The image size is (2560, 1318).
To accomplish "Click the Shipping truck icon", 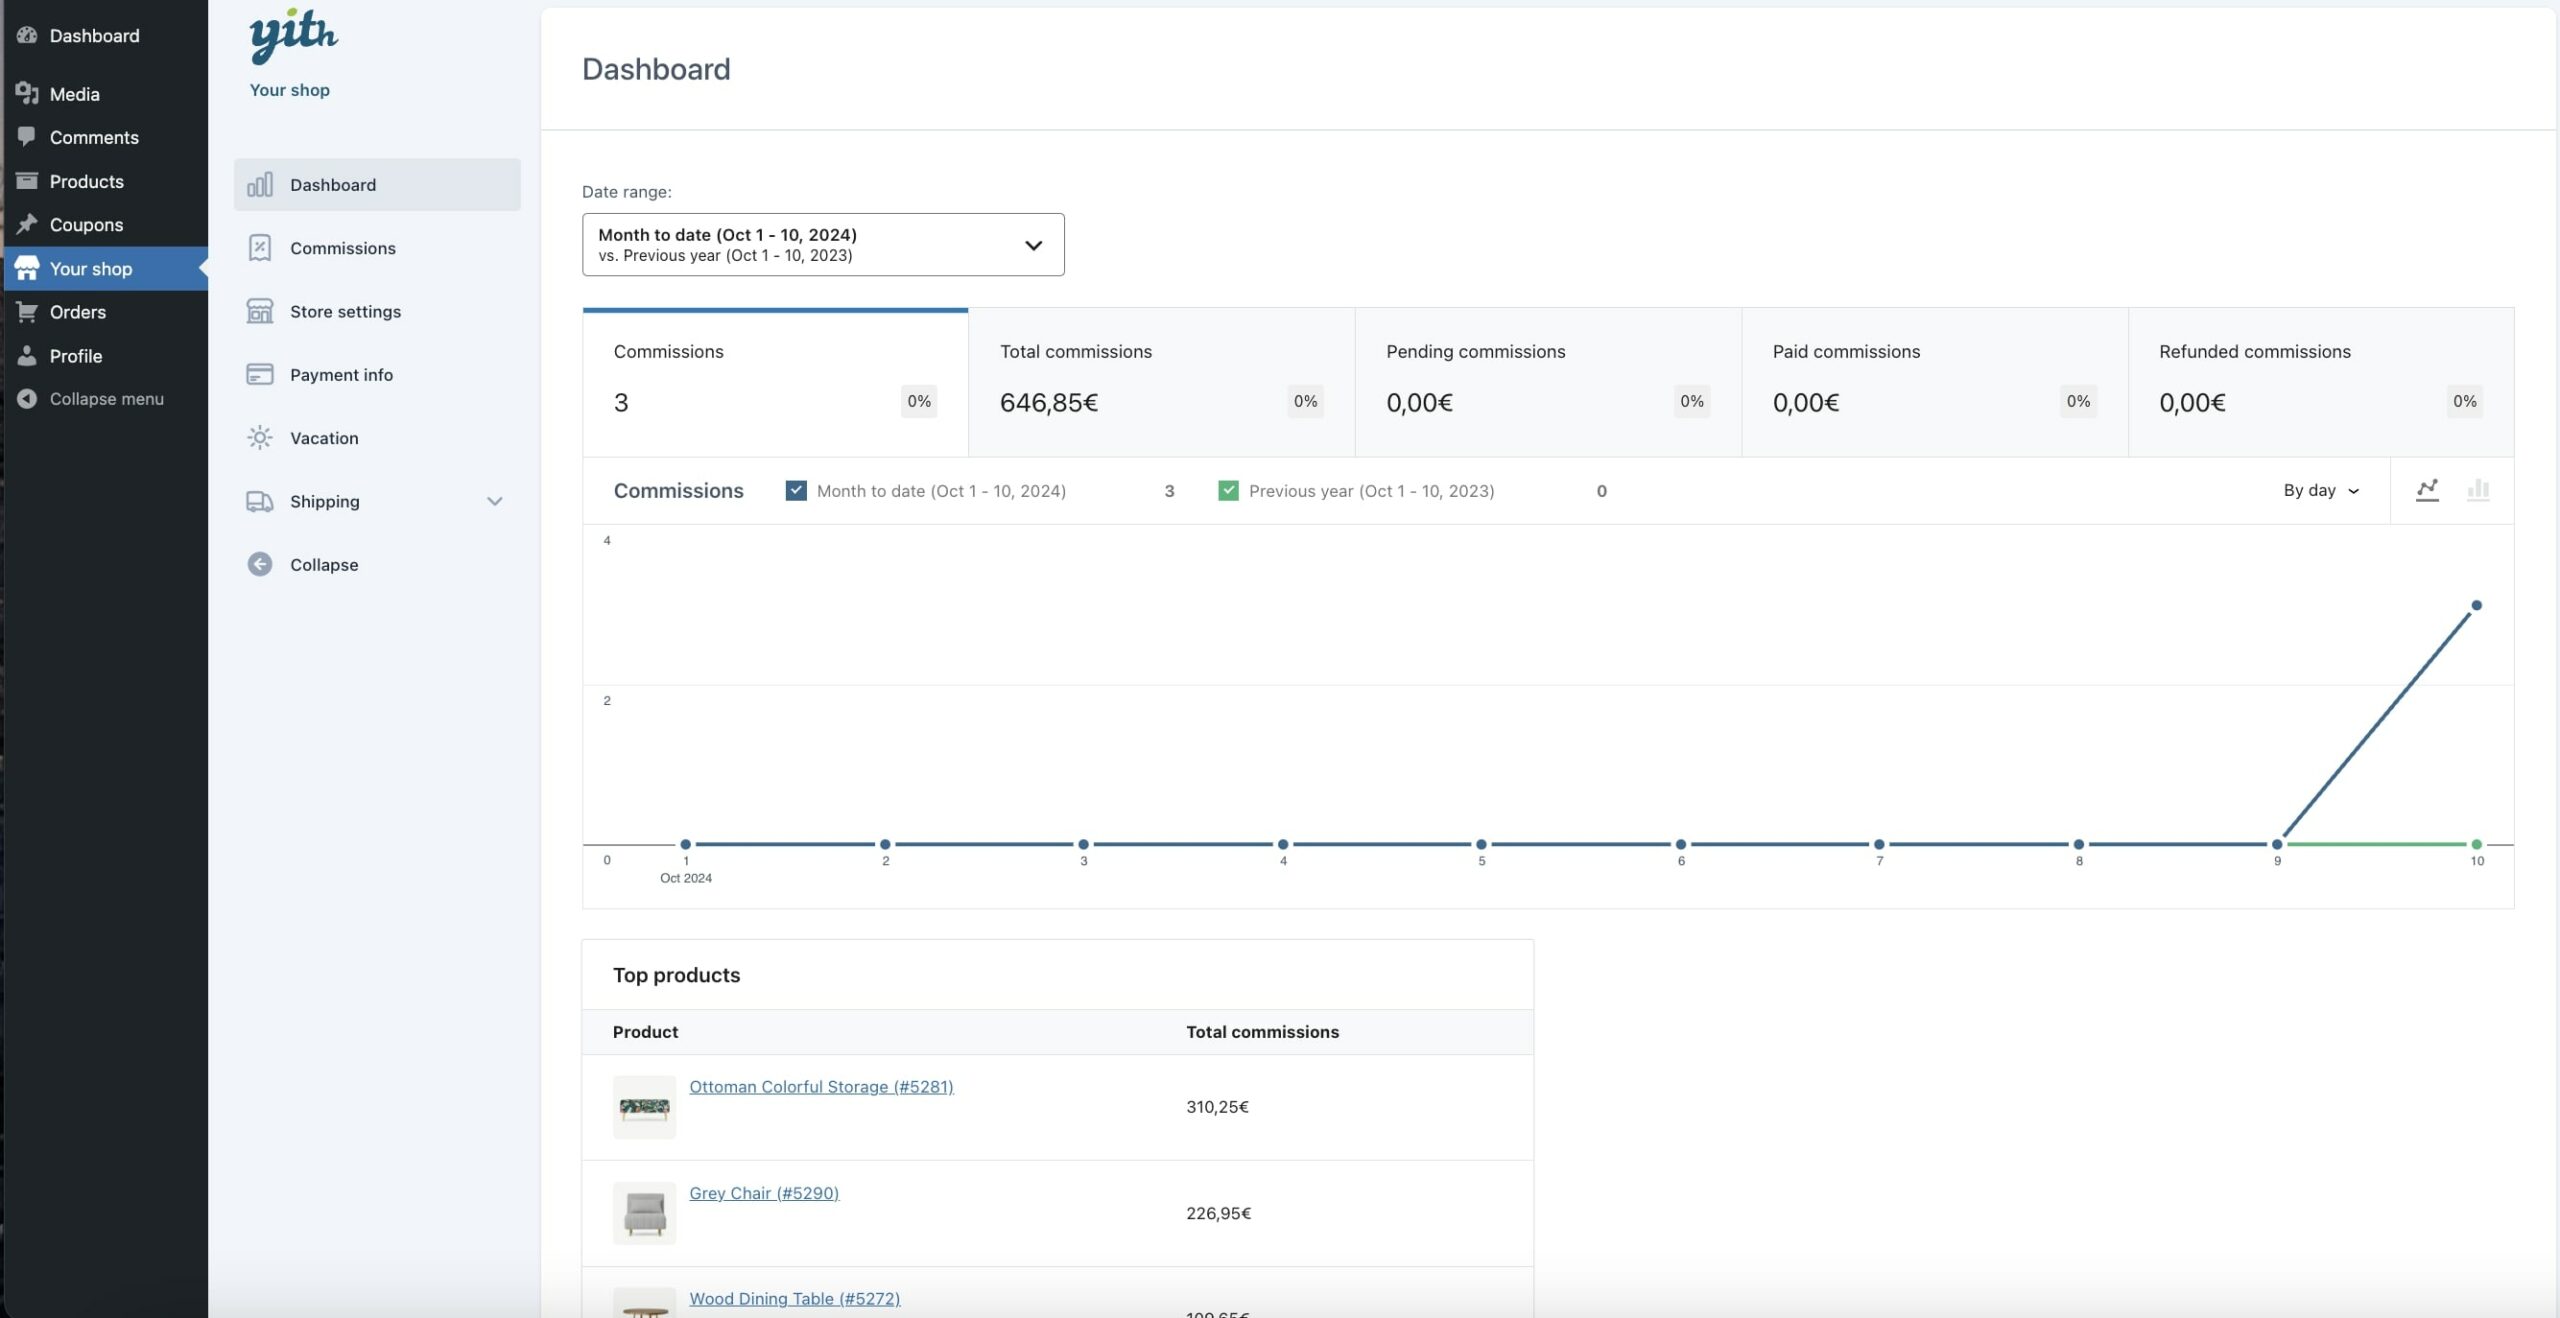I will click(260, 501).
